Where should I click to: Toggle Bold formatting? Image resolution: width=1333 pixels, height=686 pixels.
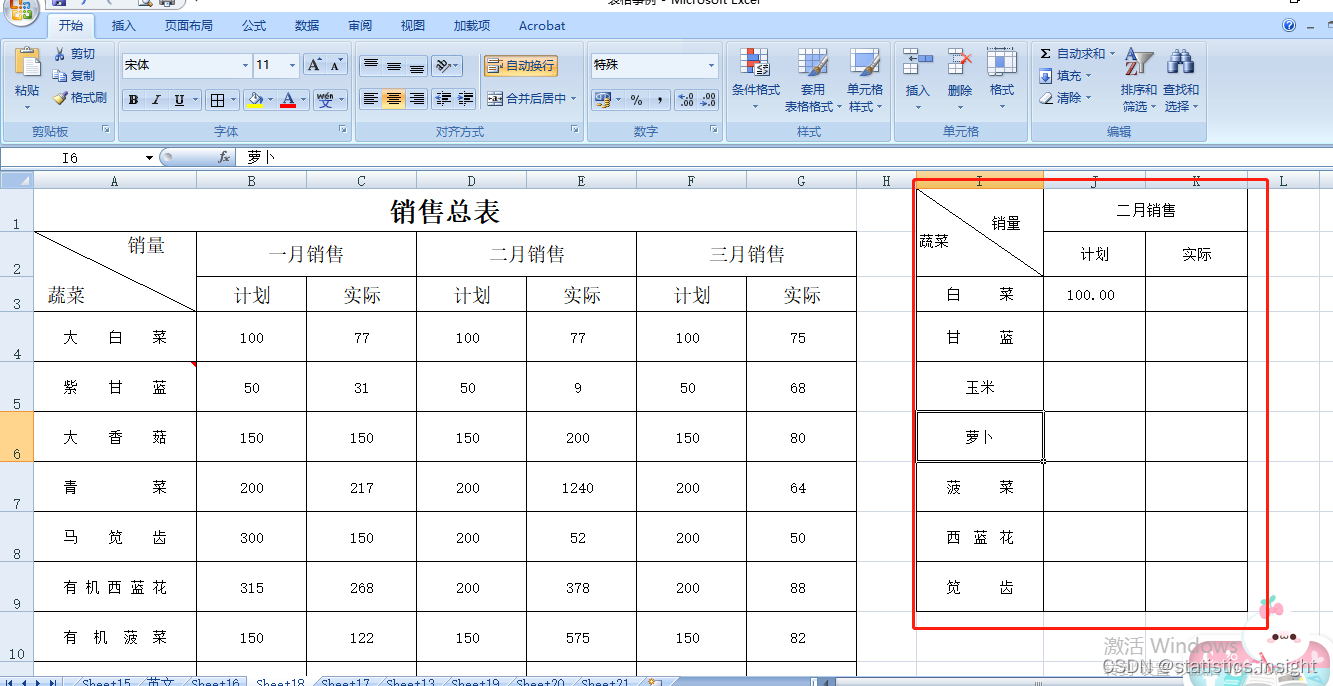[134, 100]
